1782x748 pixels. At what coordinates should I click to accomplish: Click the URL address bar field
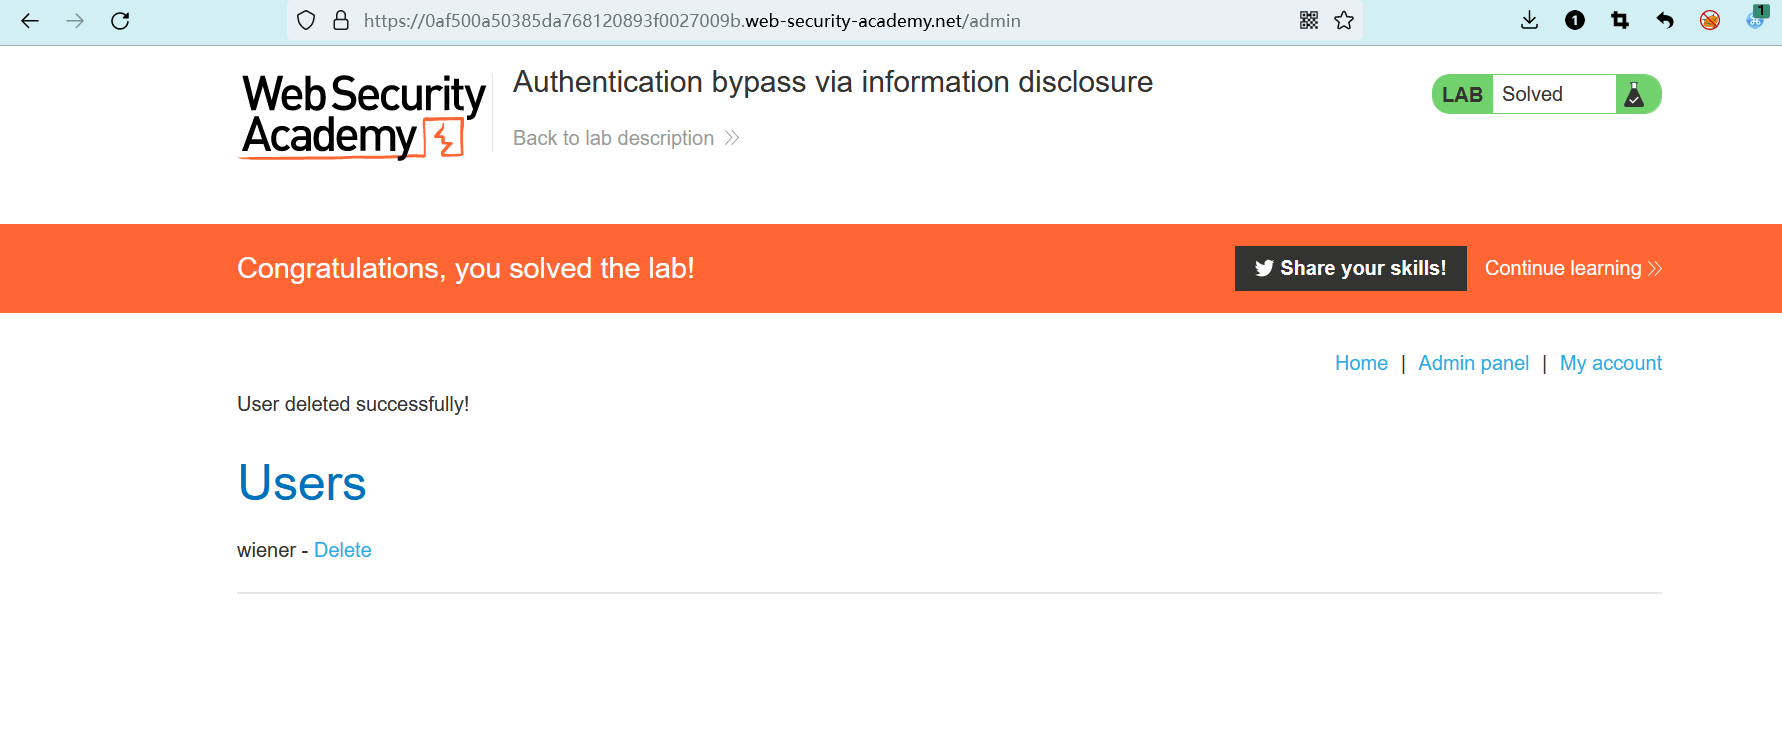pyautogui.click(x=800, y=20)
